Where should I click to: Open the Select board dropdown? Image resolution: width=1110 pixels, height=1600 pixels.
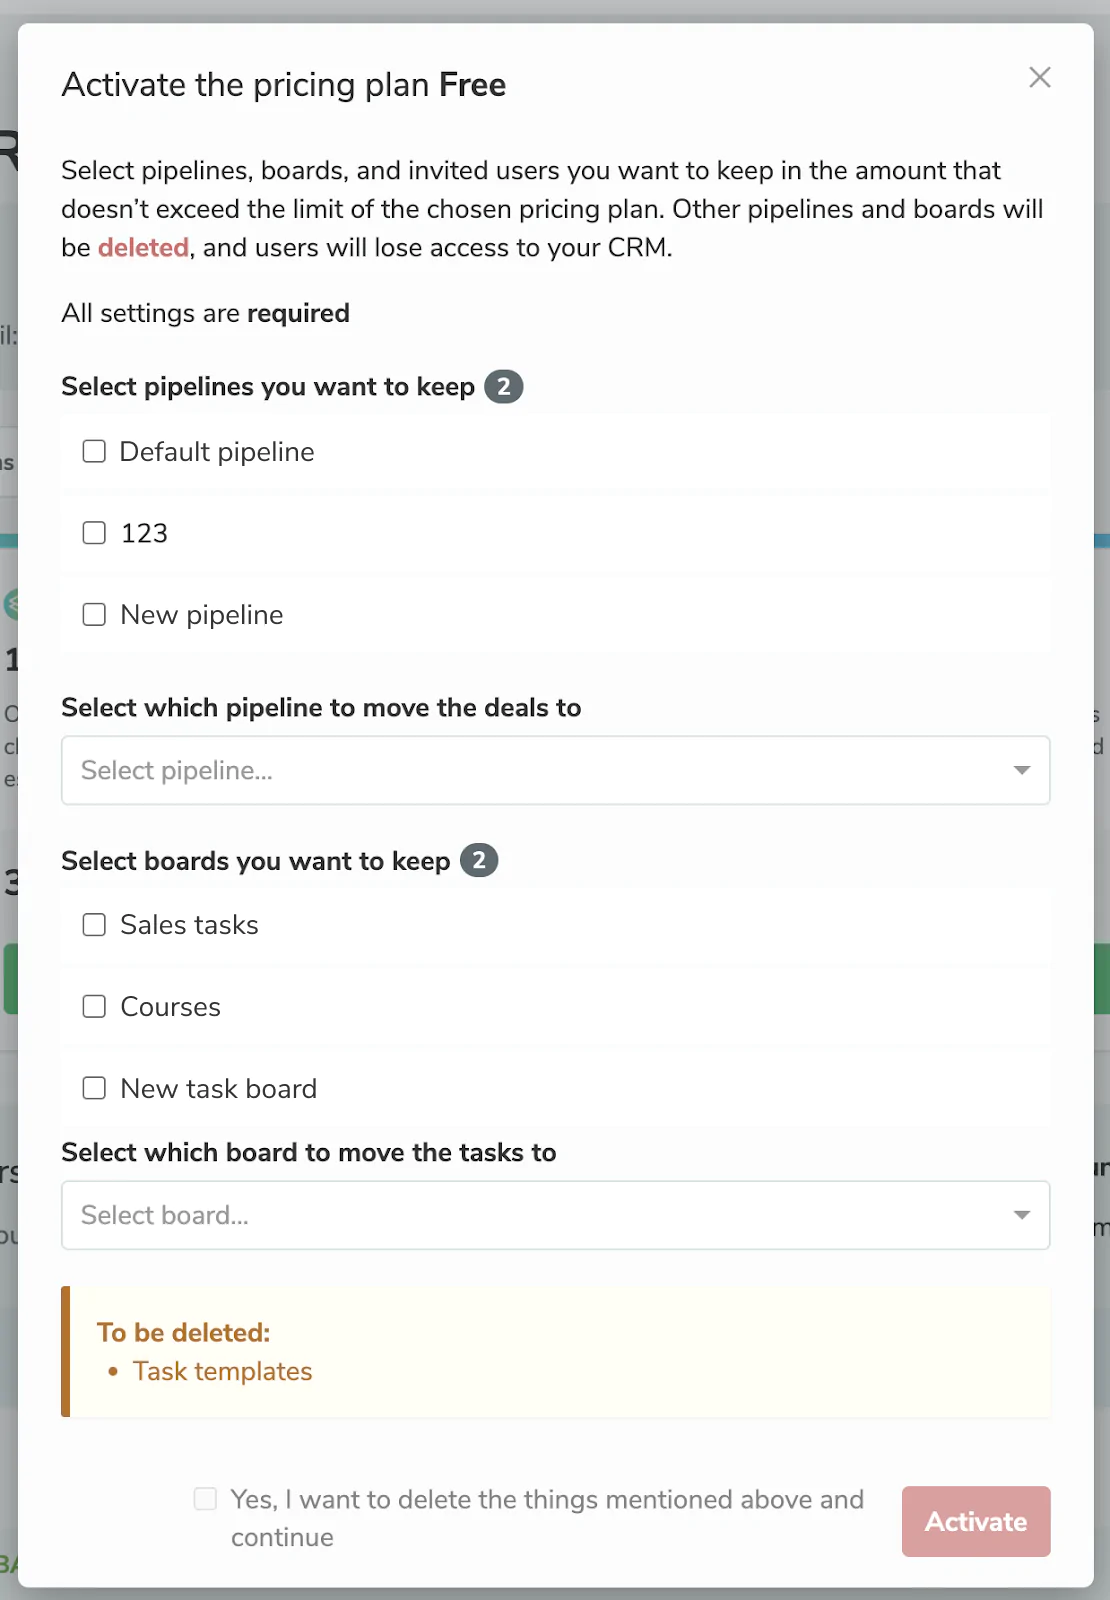[x=556, y=1215]
